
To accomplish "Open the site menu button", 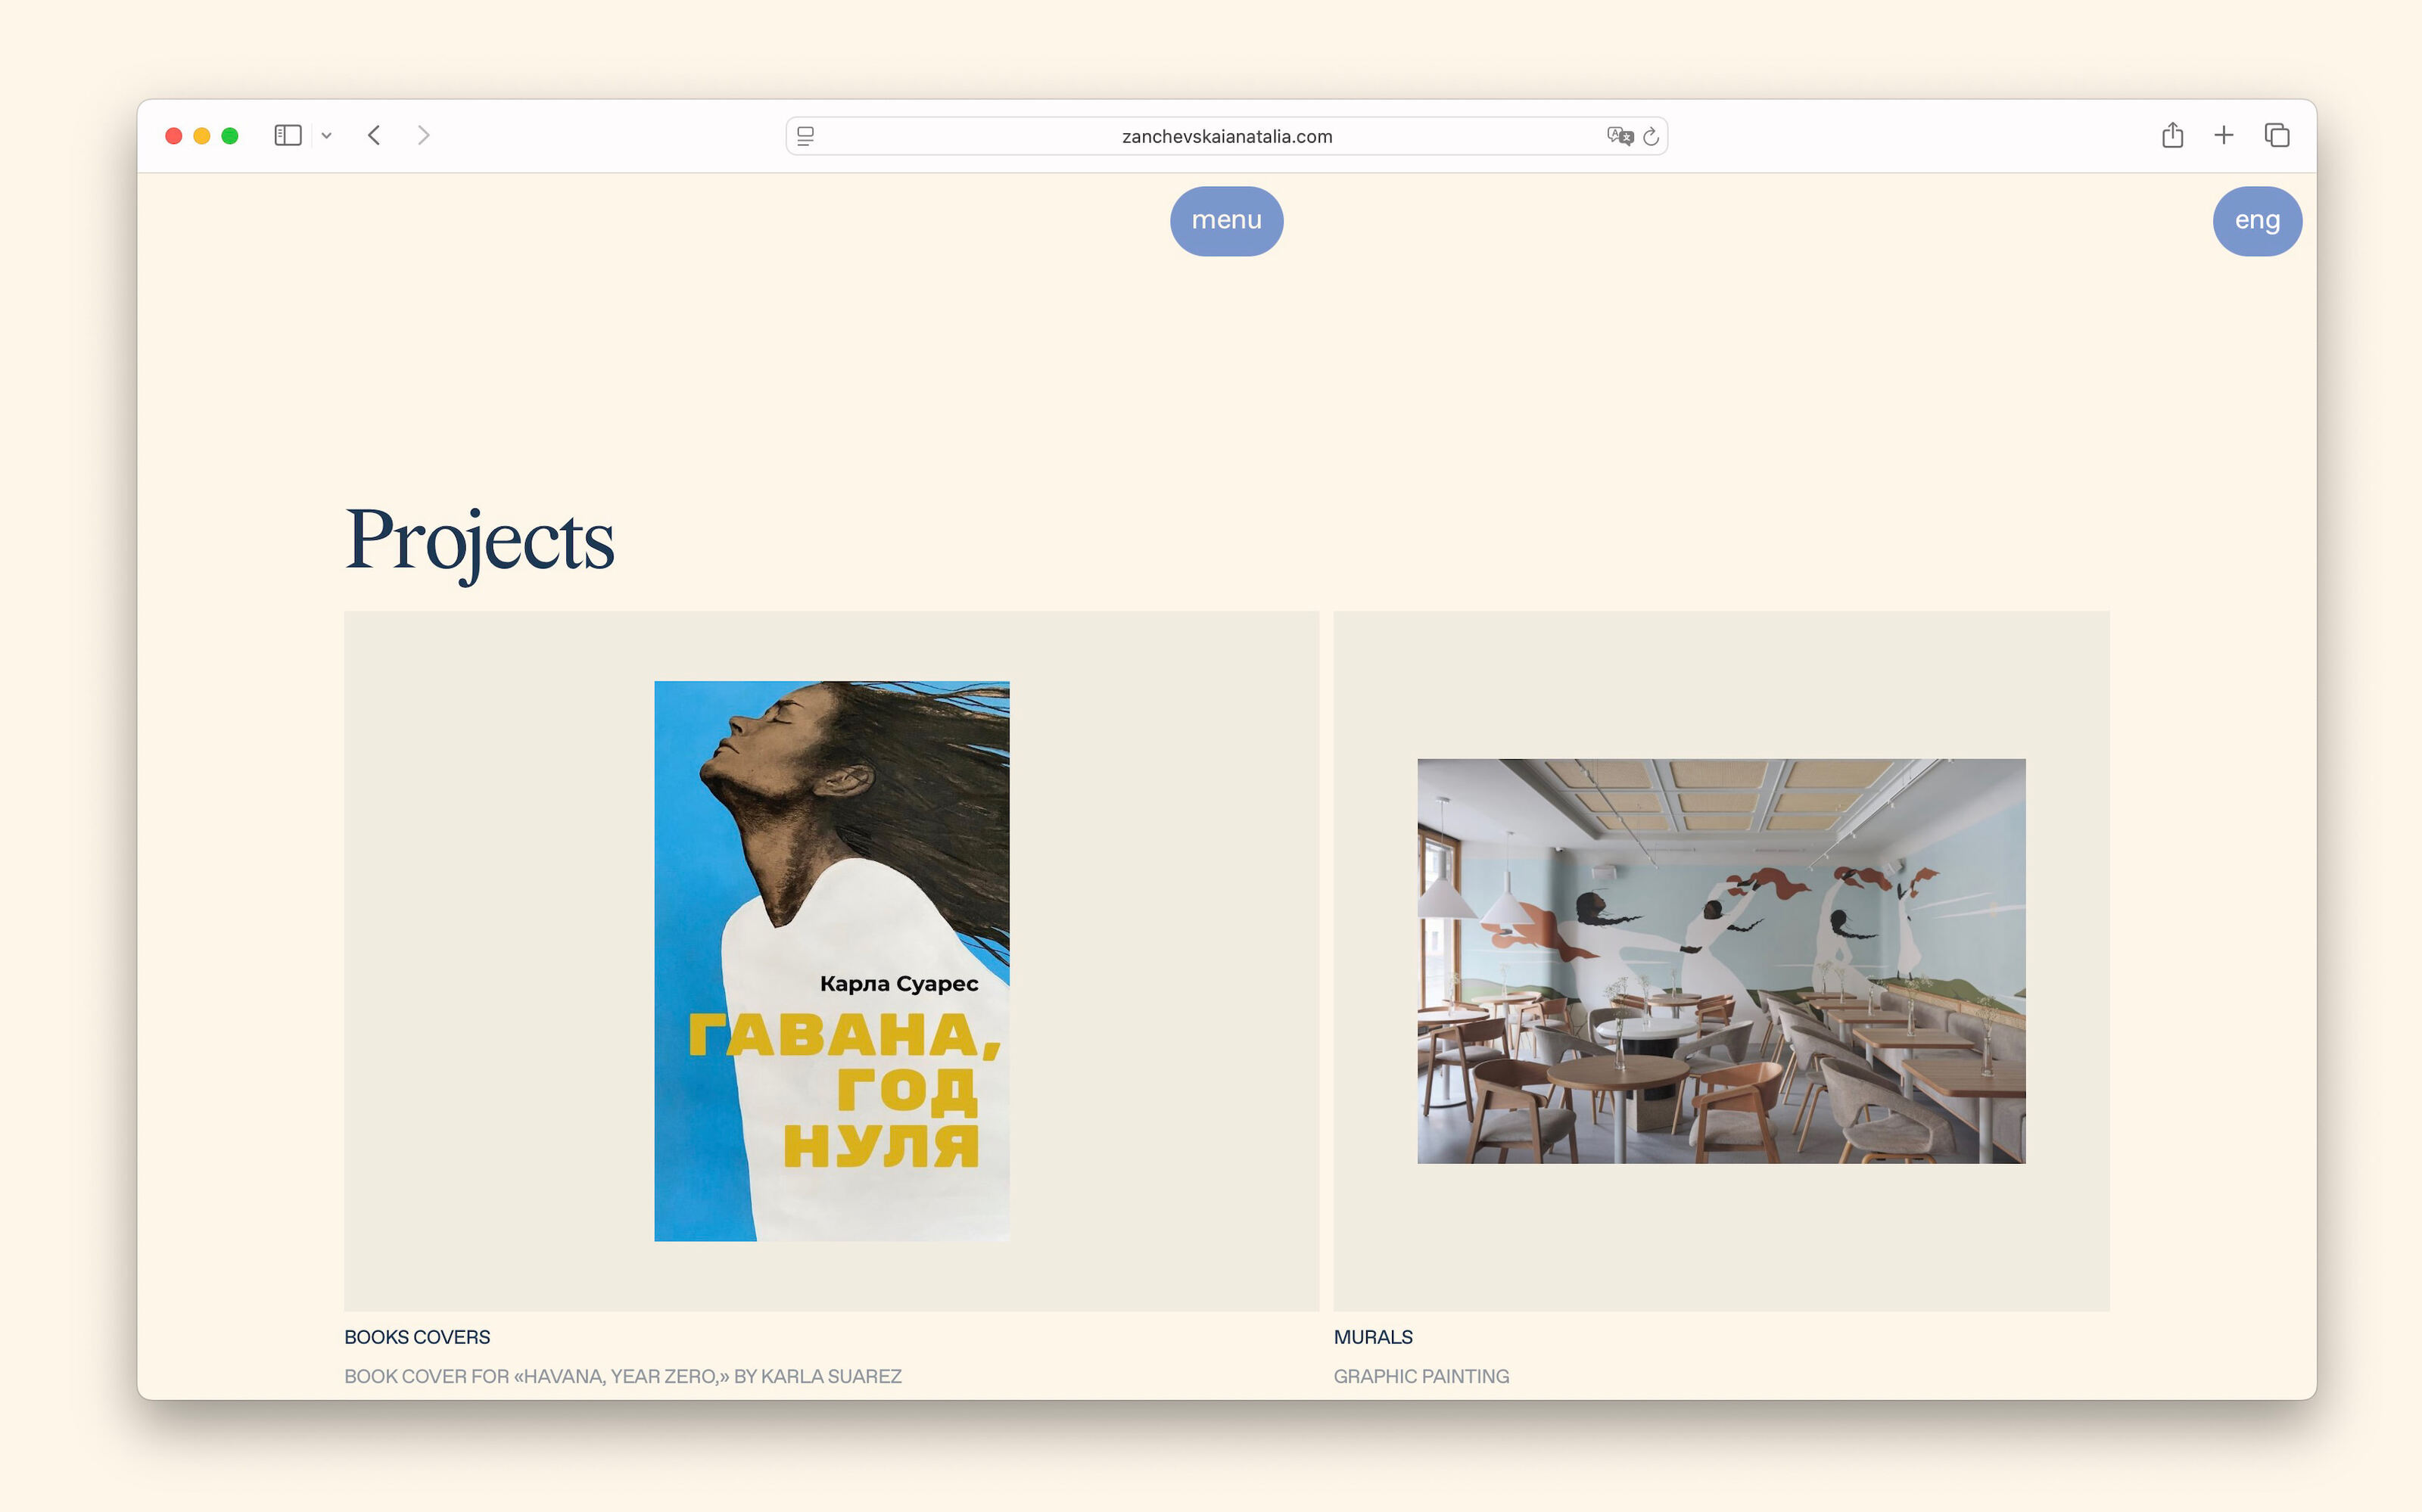I will pyautogui.click(x=1226, y=221).
